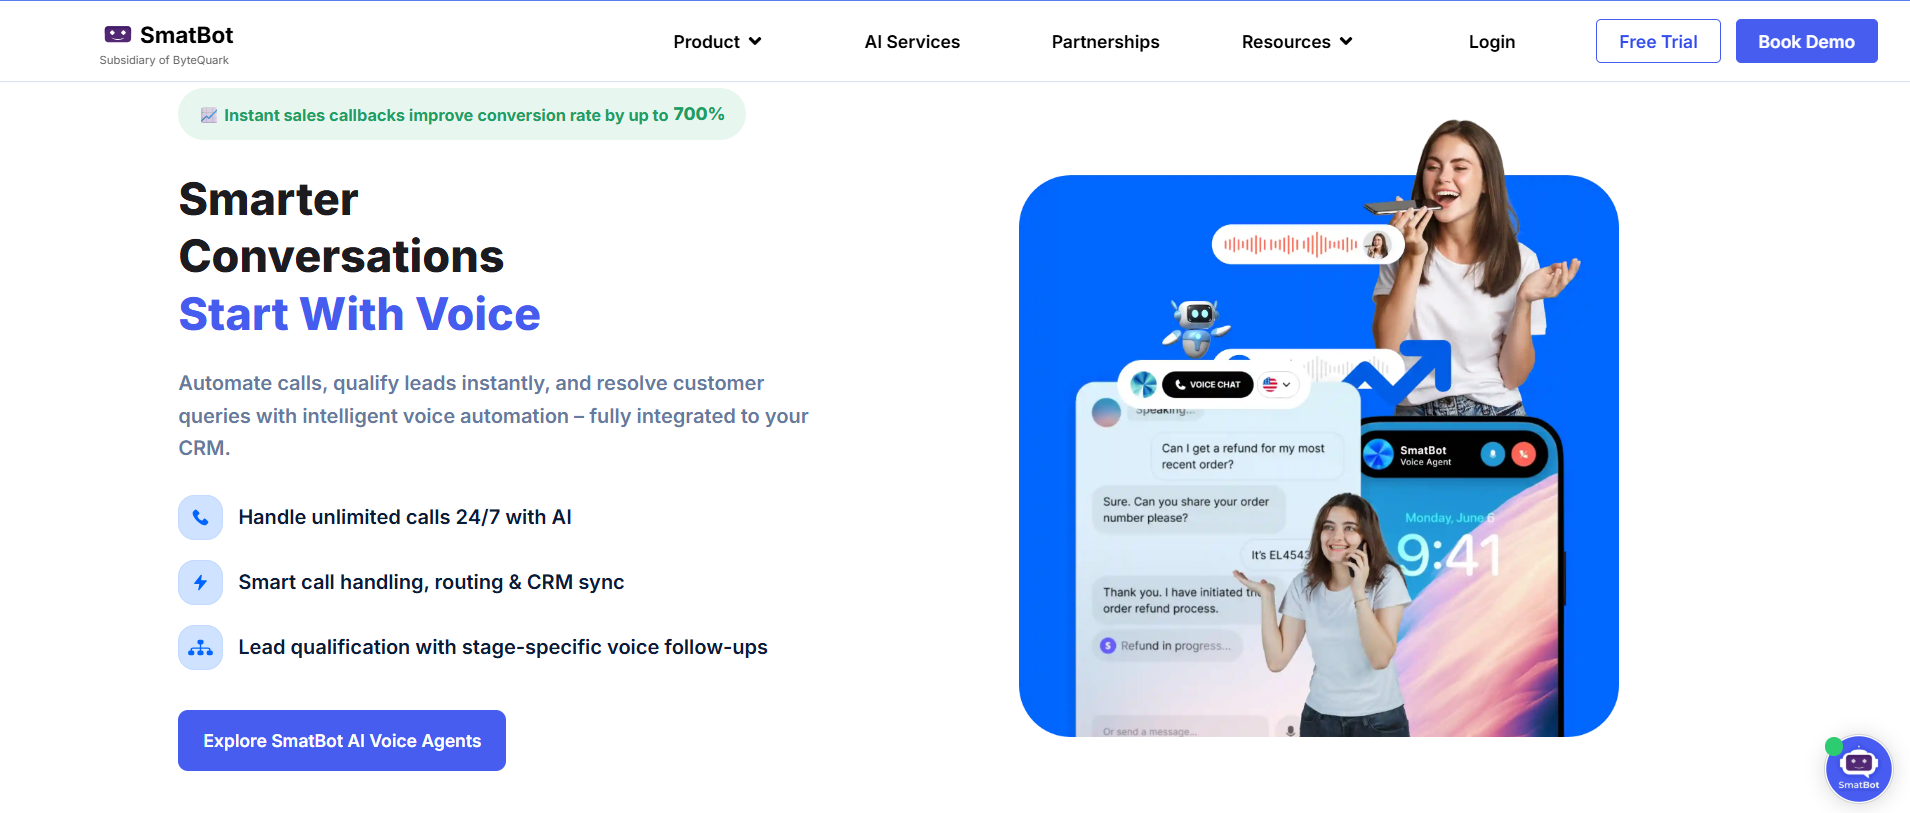
Task: Click the VOICE CHAT pill in illustration
Action: pos(1207,384)
